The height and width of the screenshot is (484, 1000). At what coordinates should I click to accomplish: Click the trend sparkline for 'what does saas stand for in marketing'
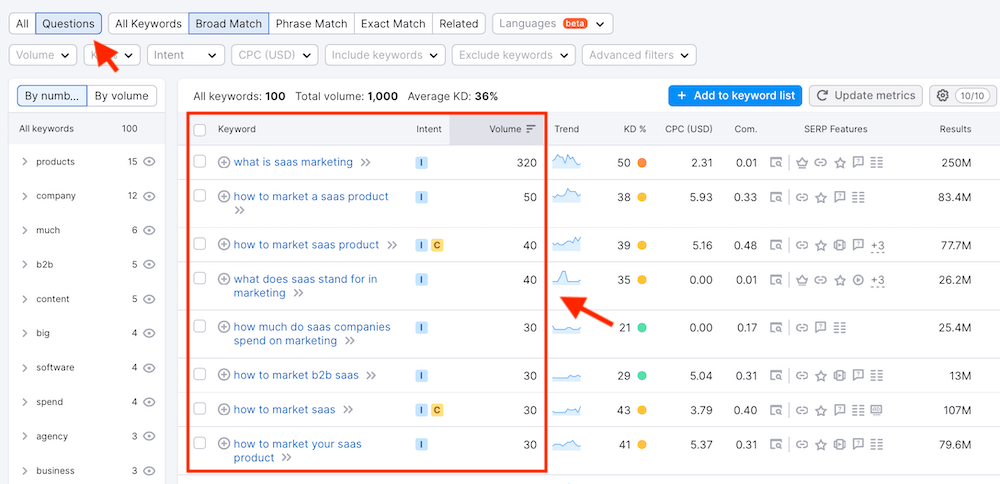566,279
